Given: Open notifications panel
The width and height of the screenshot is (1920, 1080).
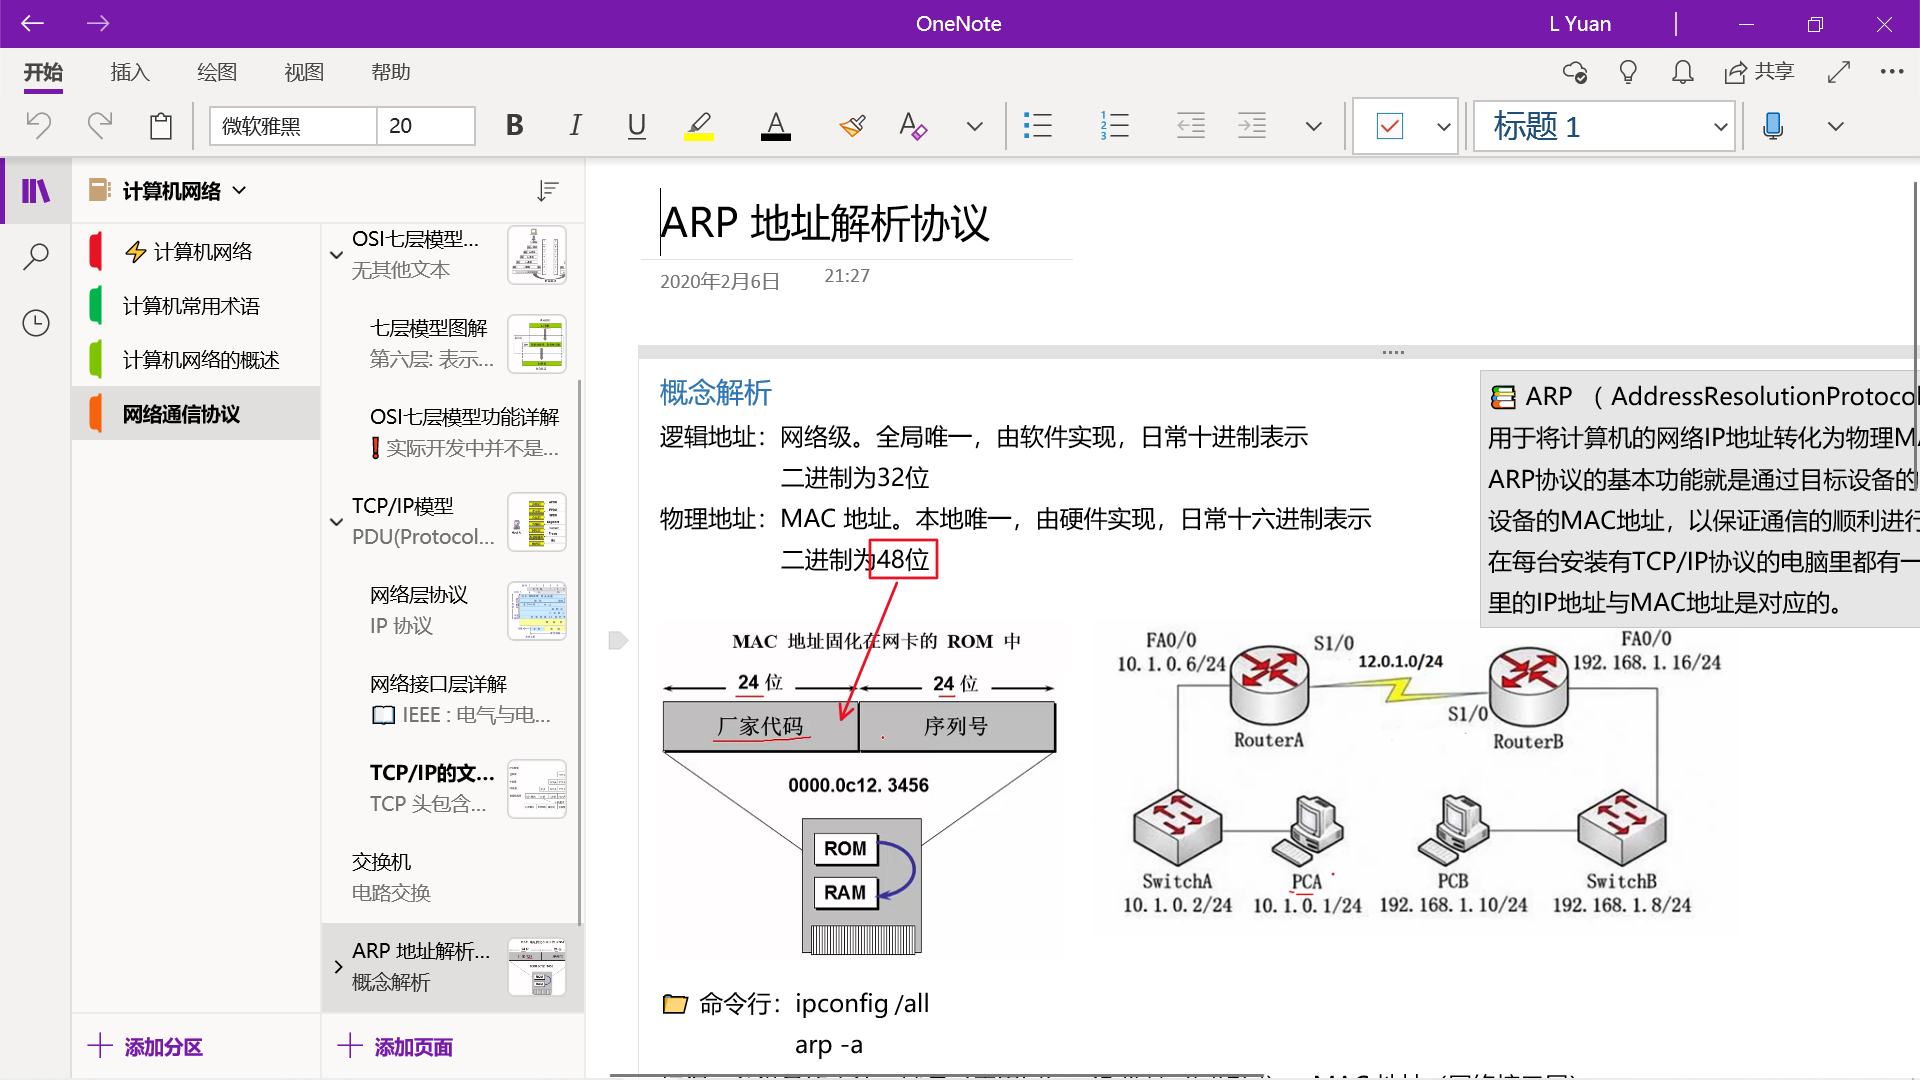Looking at the screenshot, I should click(1681, 72).
